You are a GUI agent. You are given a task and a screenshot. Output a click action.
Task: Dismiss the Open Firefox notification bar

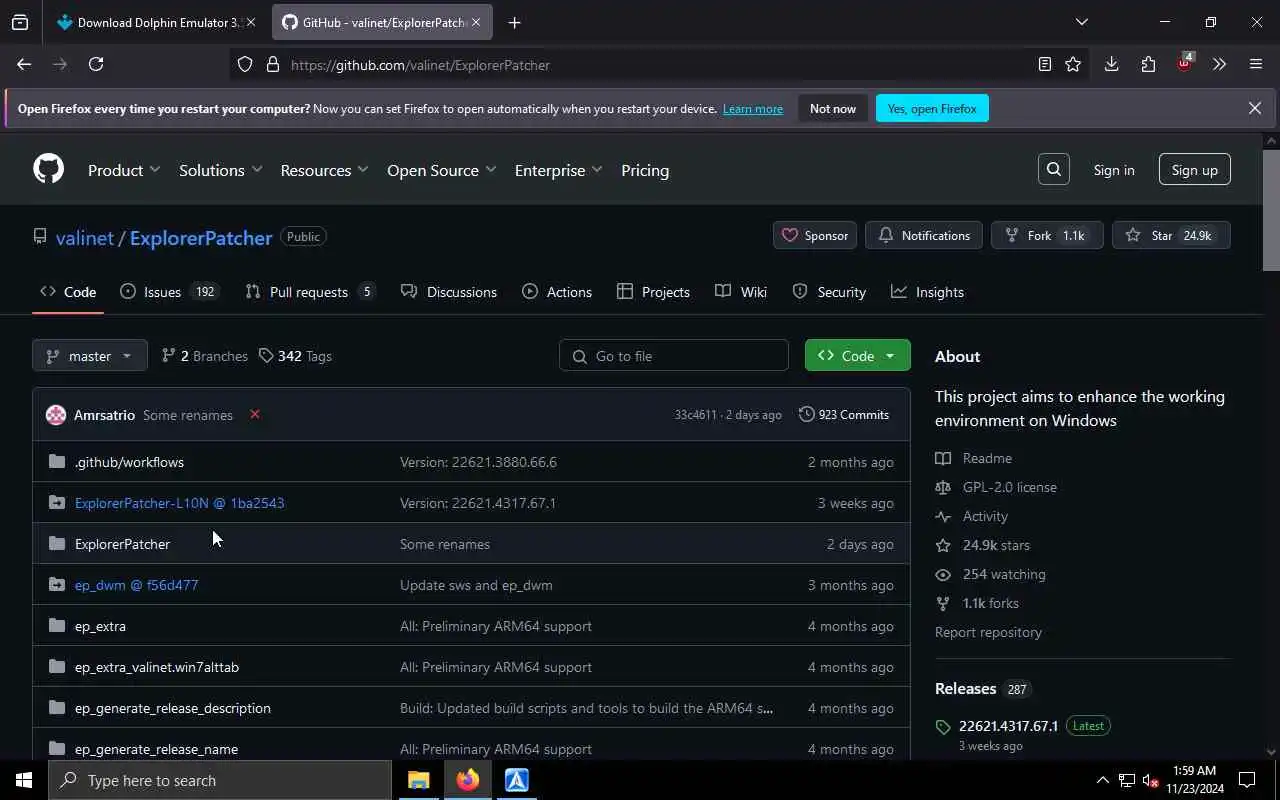[1255, 108]
